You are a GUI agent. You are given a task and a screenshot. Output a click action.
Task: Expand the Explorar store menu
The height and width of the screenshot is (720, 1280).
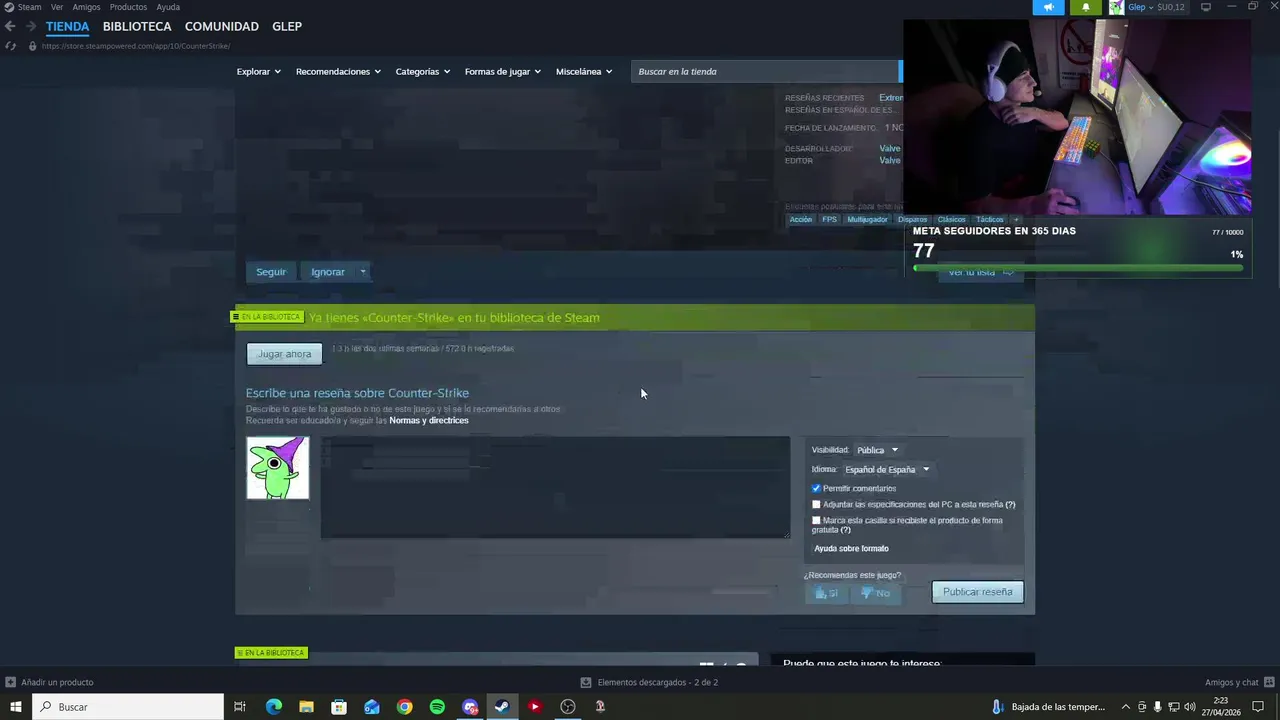(258, 71)
